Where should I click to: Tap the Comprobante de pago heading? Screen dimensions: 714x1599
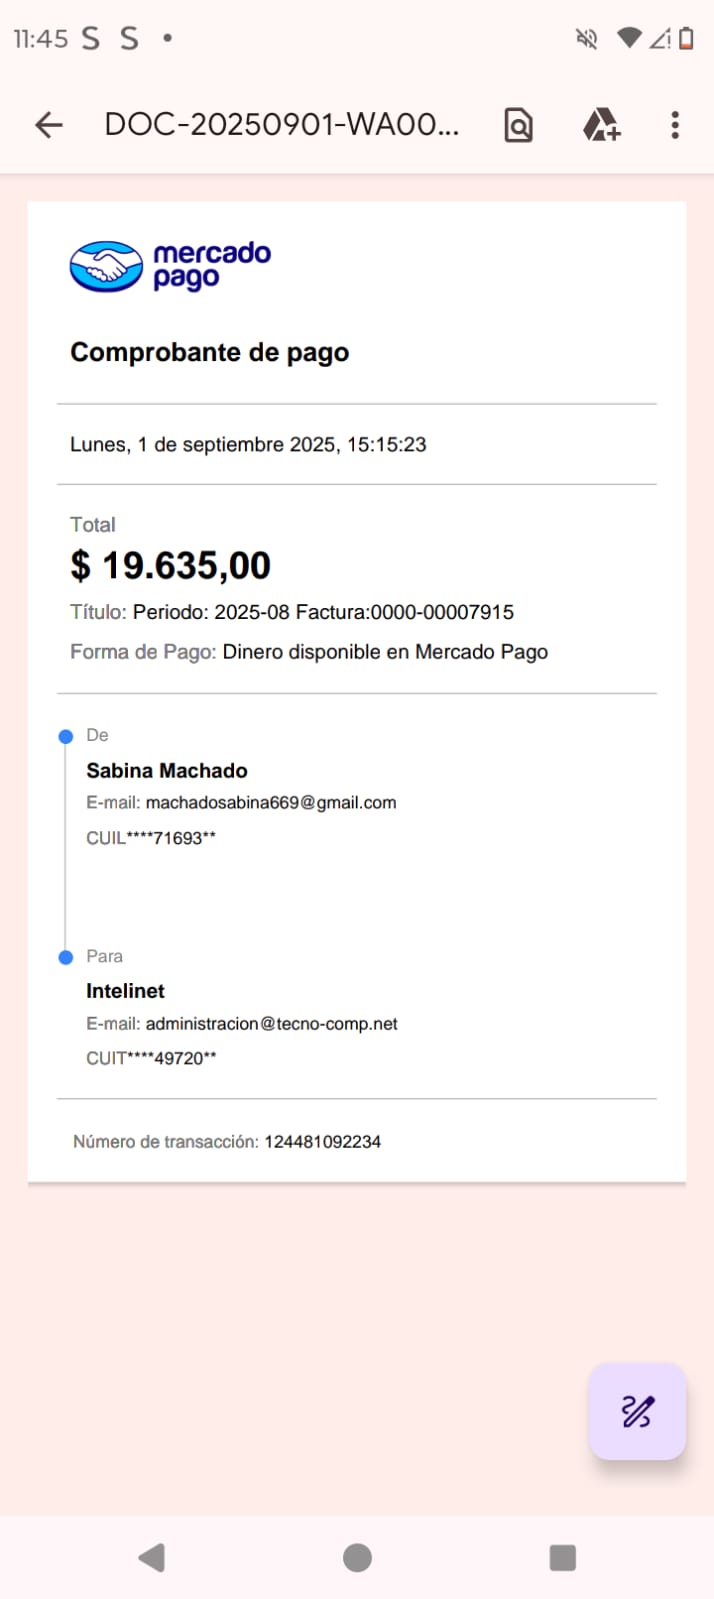[210, 352]
